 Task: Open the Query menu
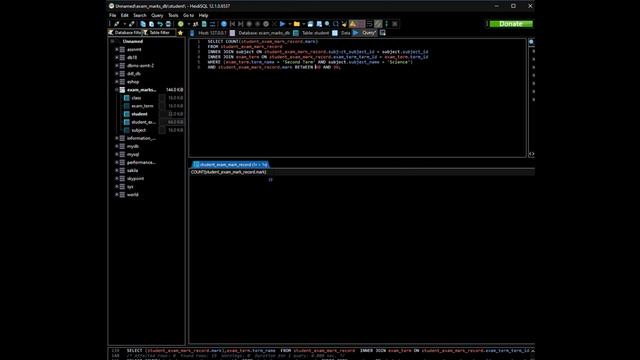click(157, 15)
